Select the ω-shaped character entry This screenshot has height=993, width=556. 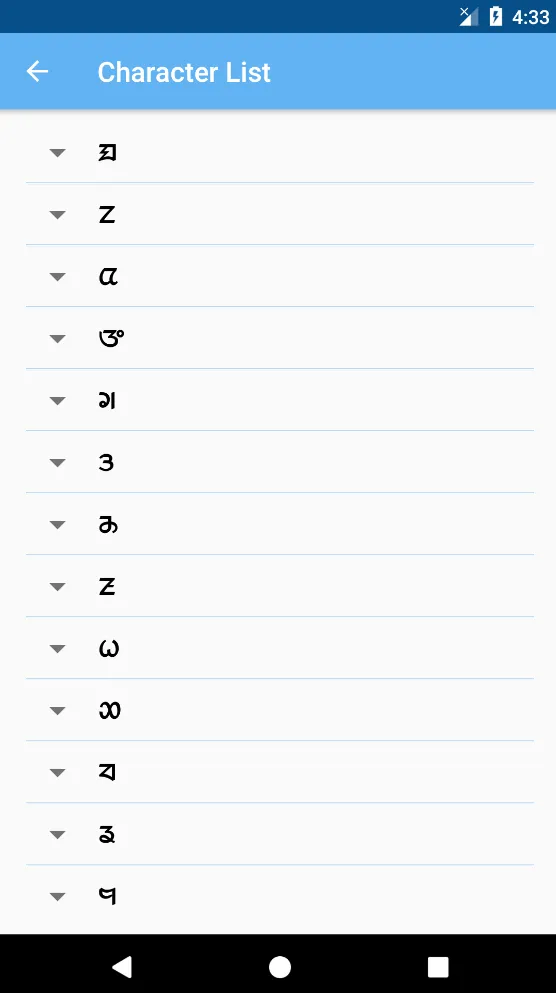pos(108,649)
